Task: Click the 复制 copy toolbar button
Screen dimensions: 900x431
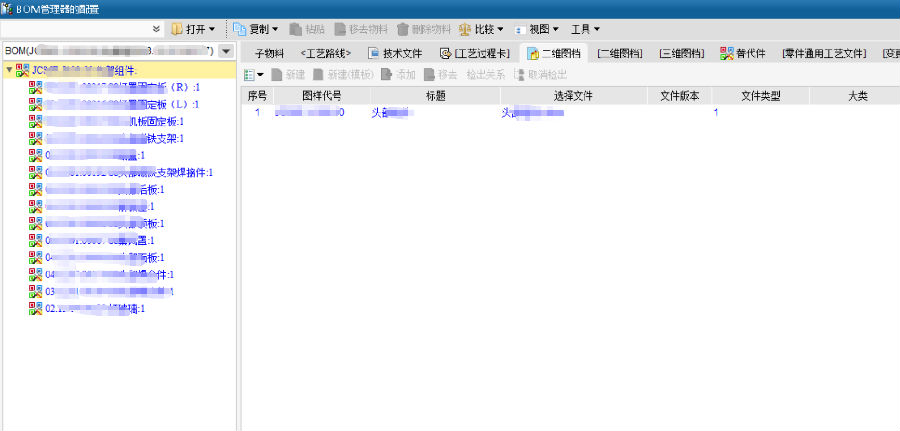Action: point(256,29)
